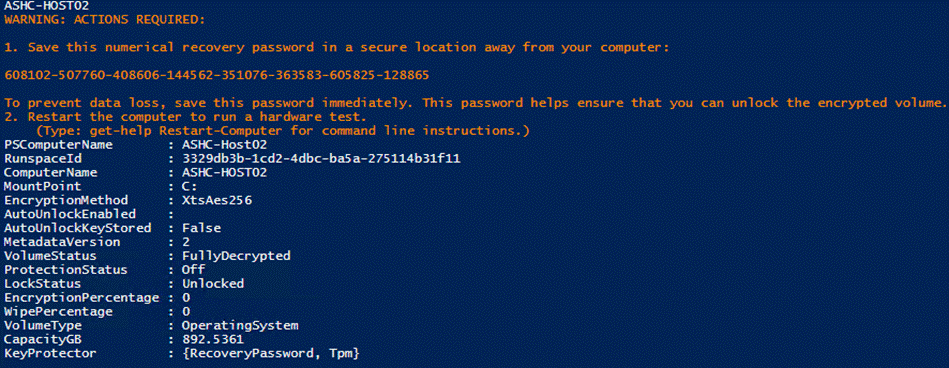Click the numerical recovery password line
This screenshot has width=949, height=368.
(217, 75)
